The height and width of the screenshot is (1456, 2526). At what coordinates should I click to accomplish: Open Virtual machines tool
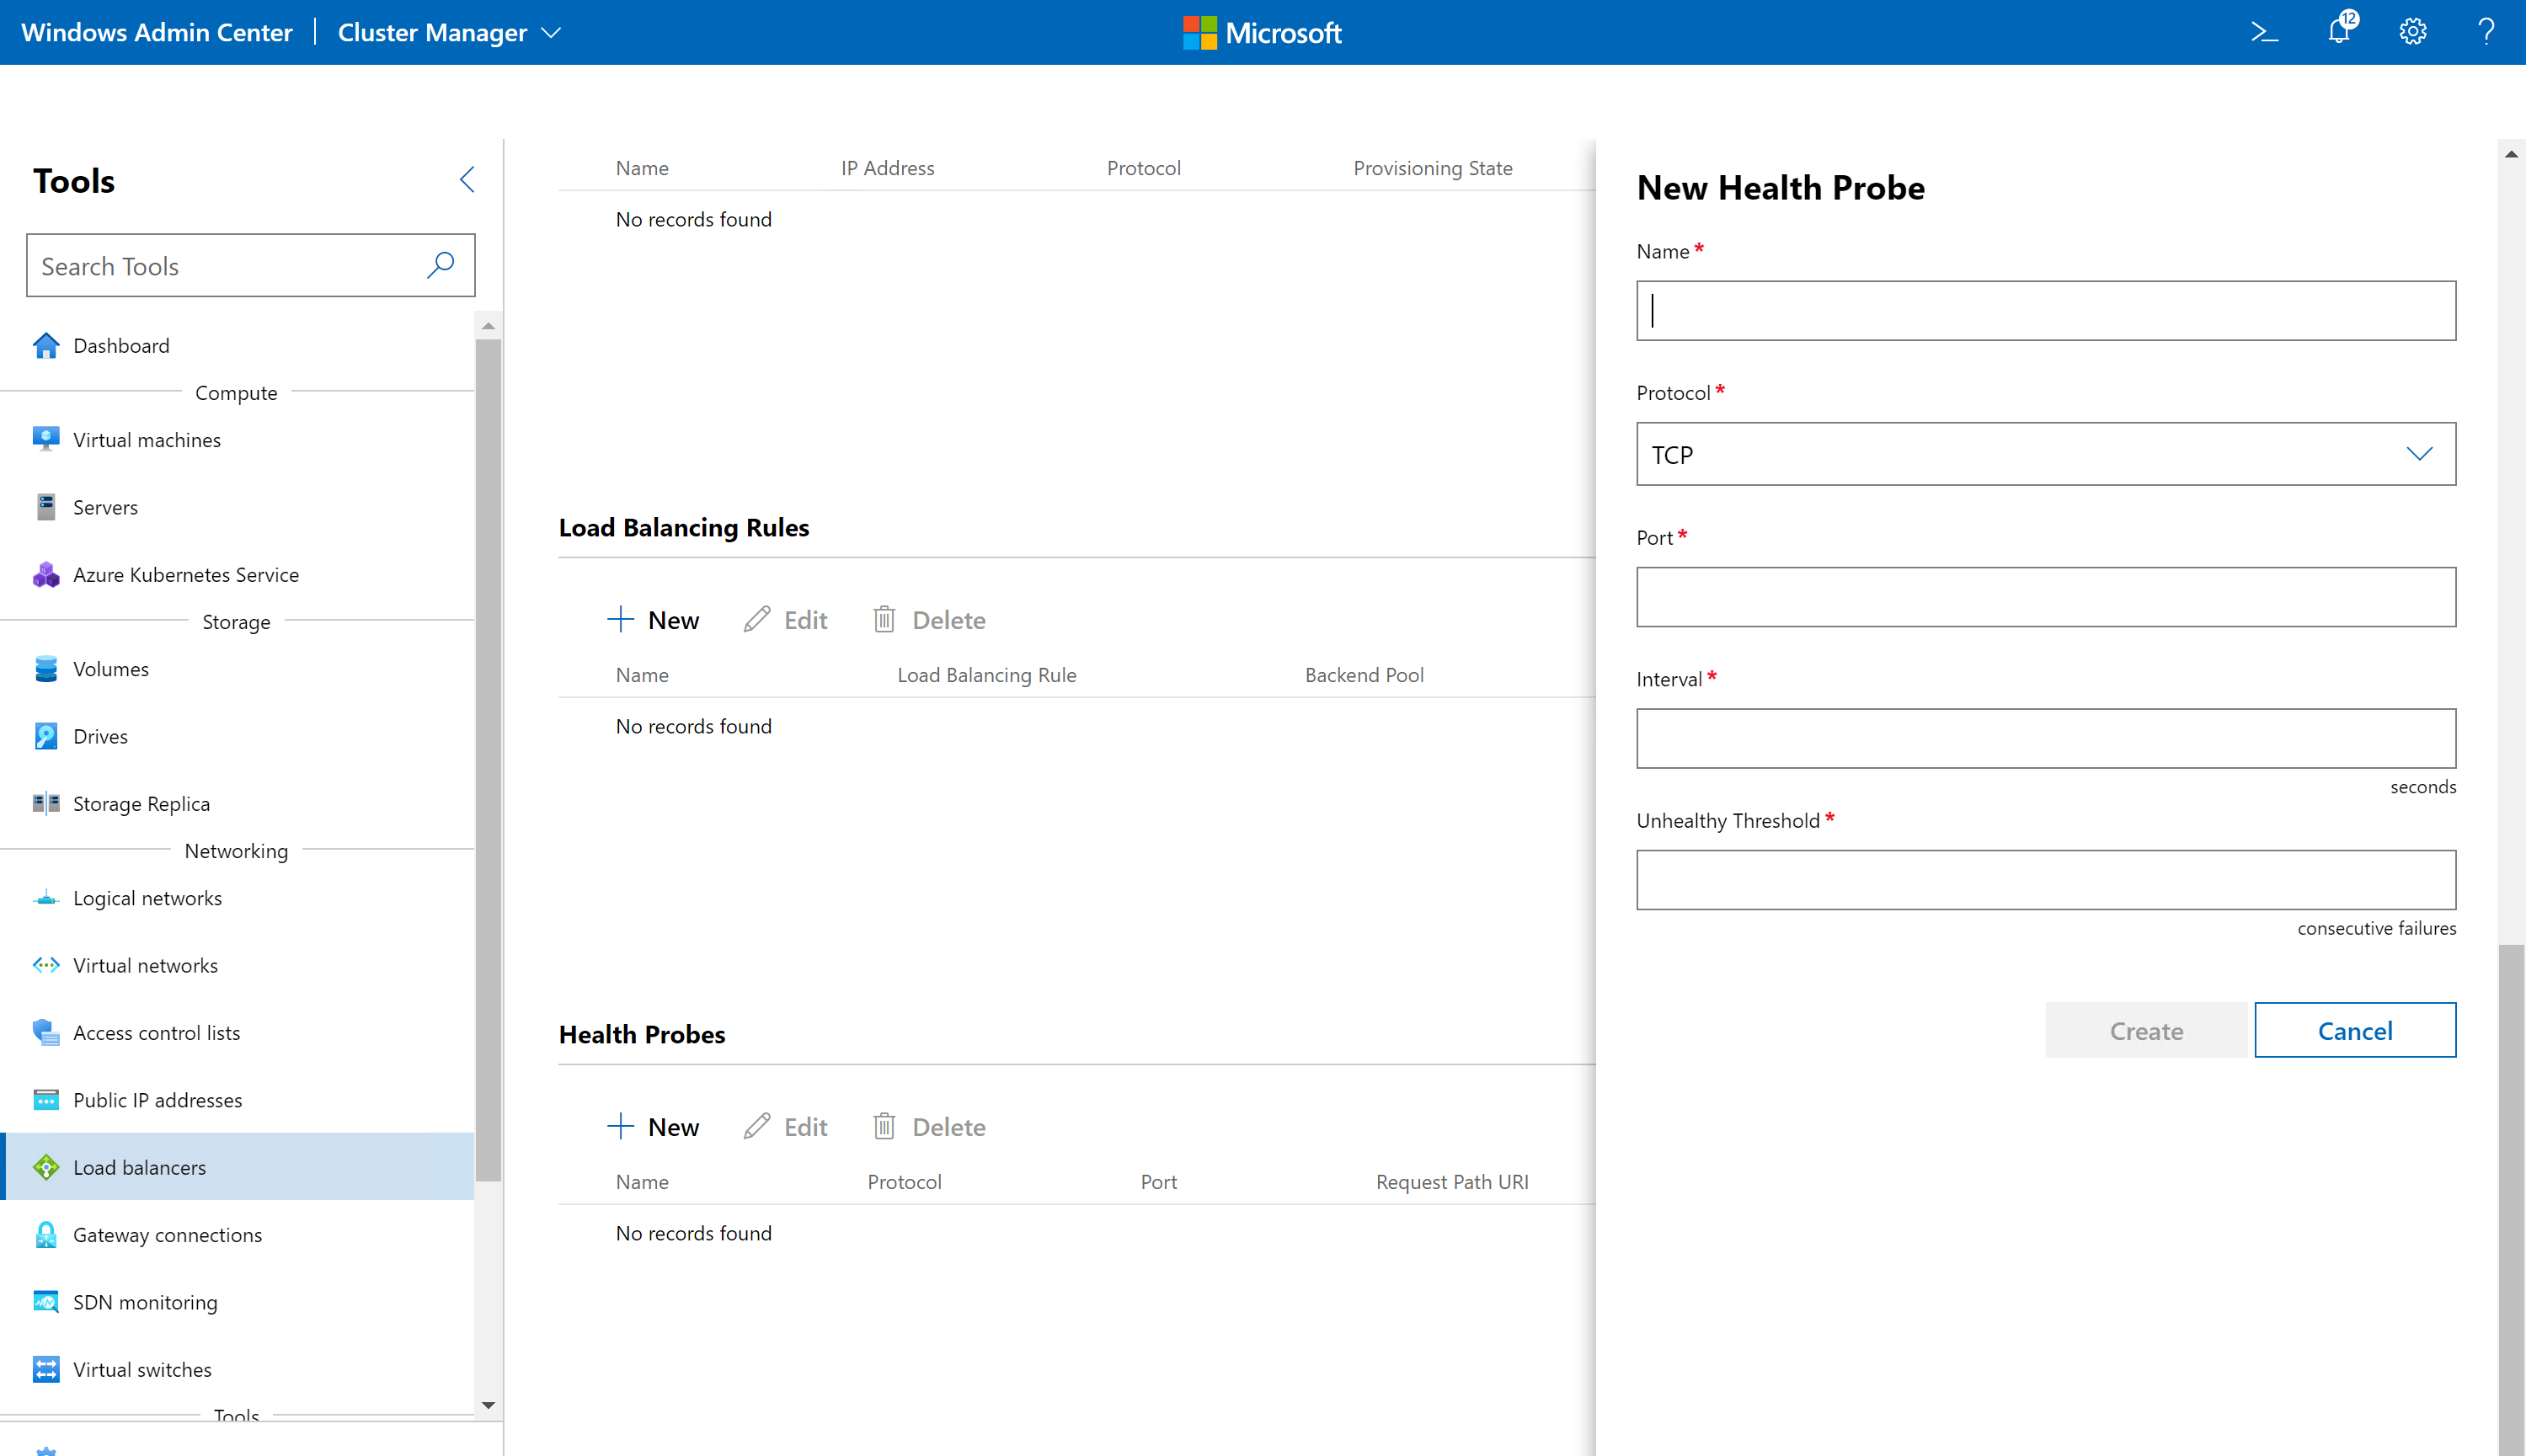pos(147,440)
